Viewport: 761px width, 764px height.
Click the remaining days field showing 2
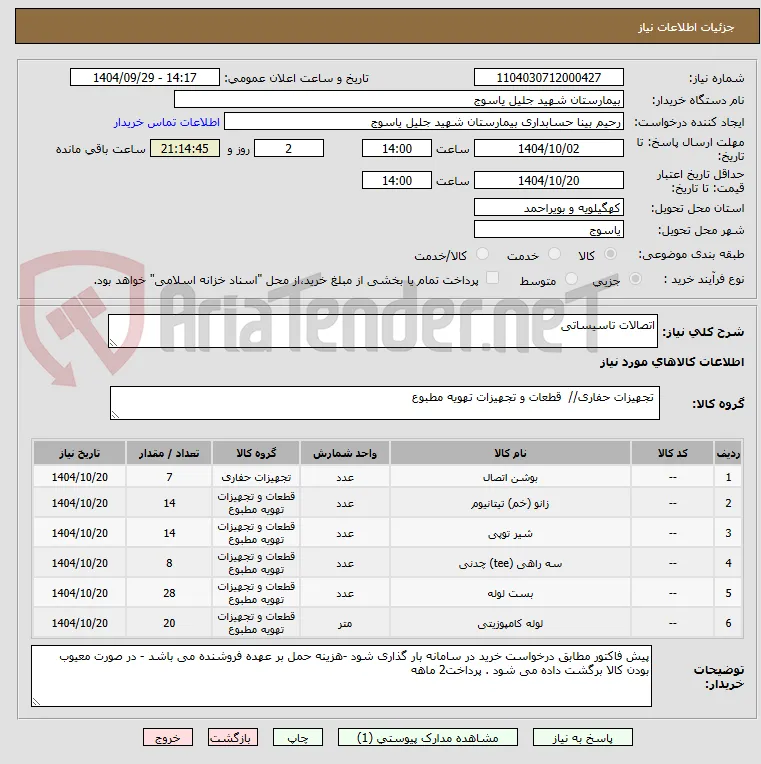[x=289, y=148]
